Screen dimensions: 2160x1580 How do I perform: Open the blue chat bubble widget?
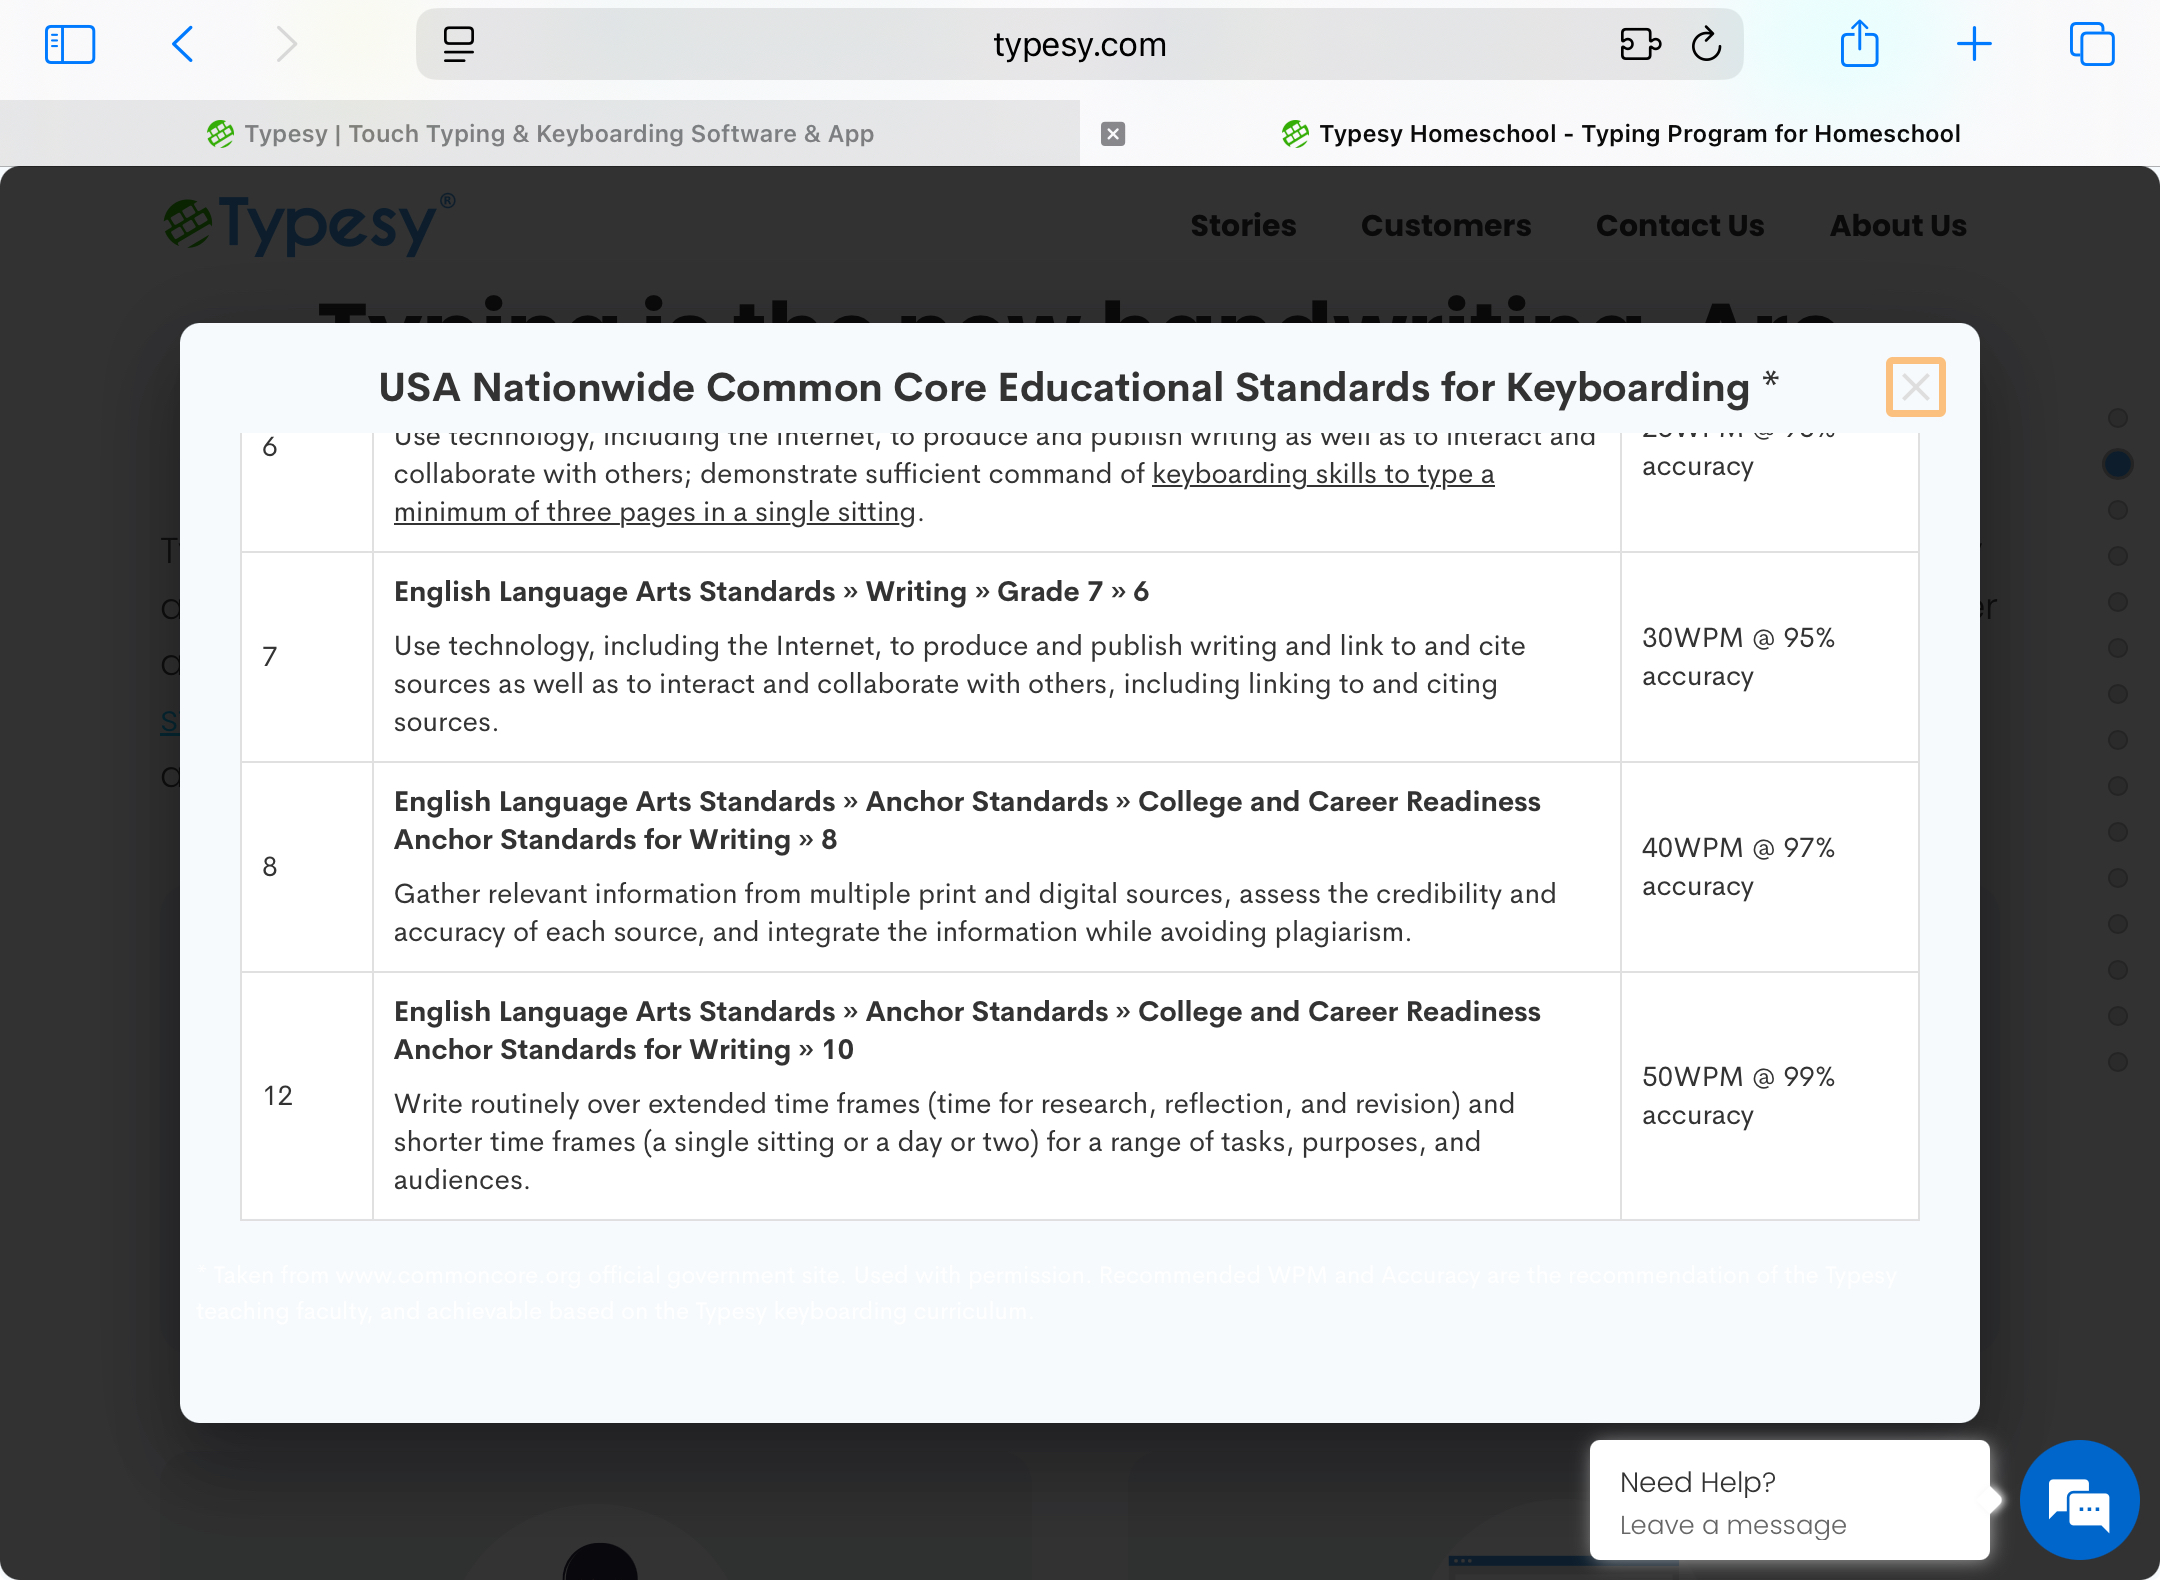click(x=2078, y=1500)
